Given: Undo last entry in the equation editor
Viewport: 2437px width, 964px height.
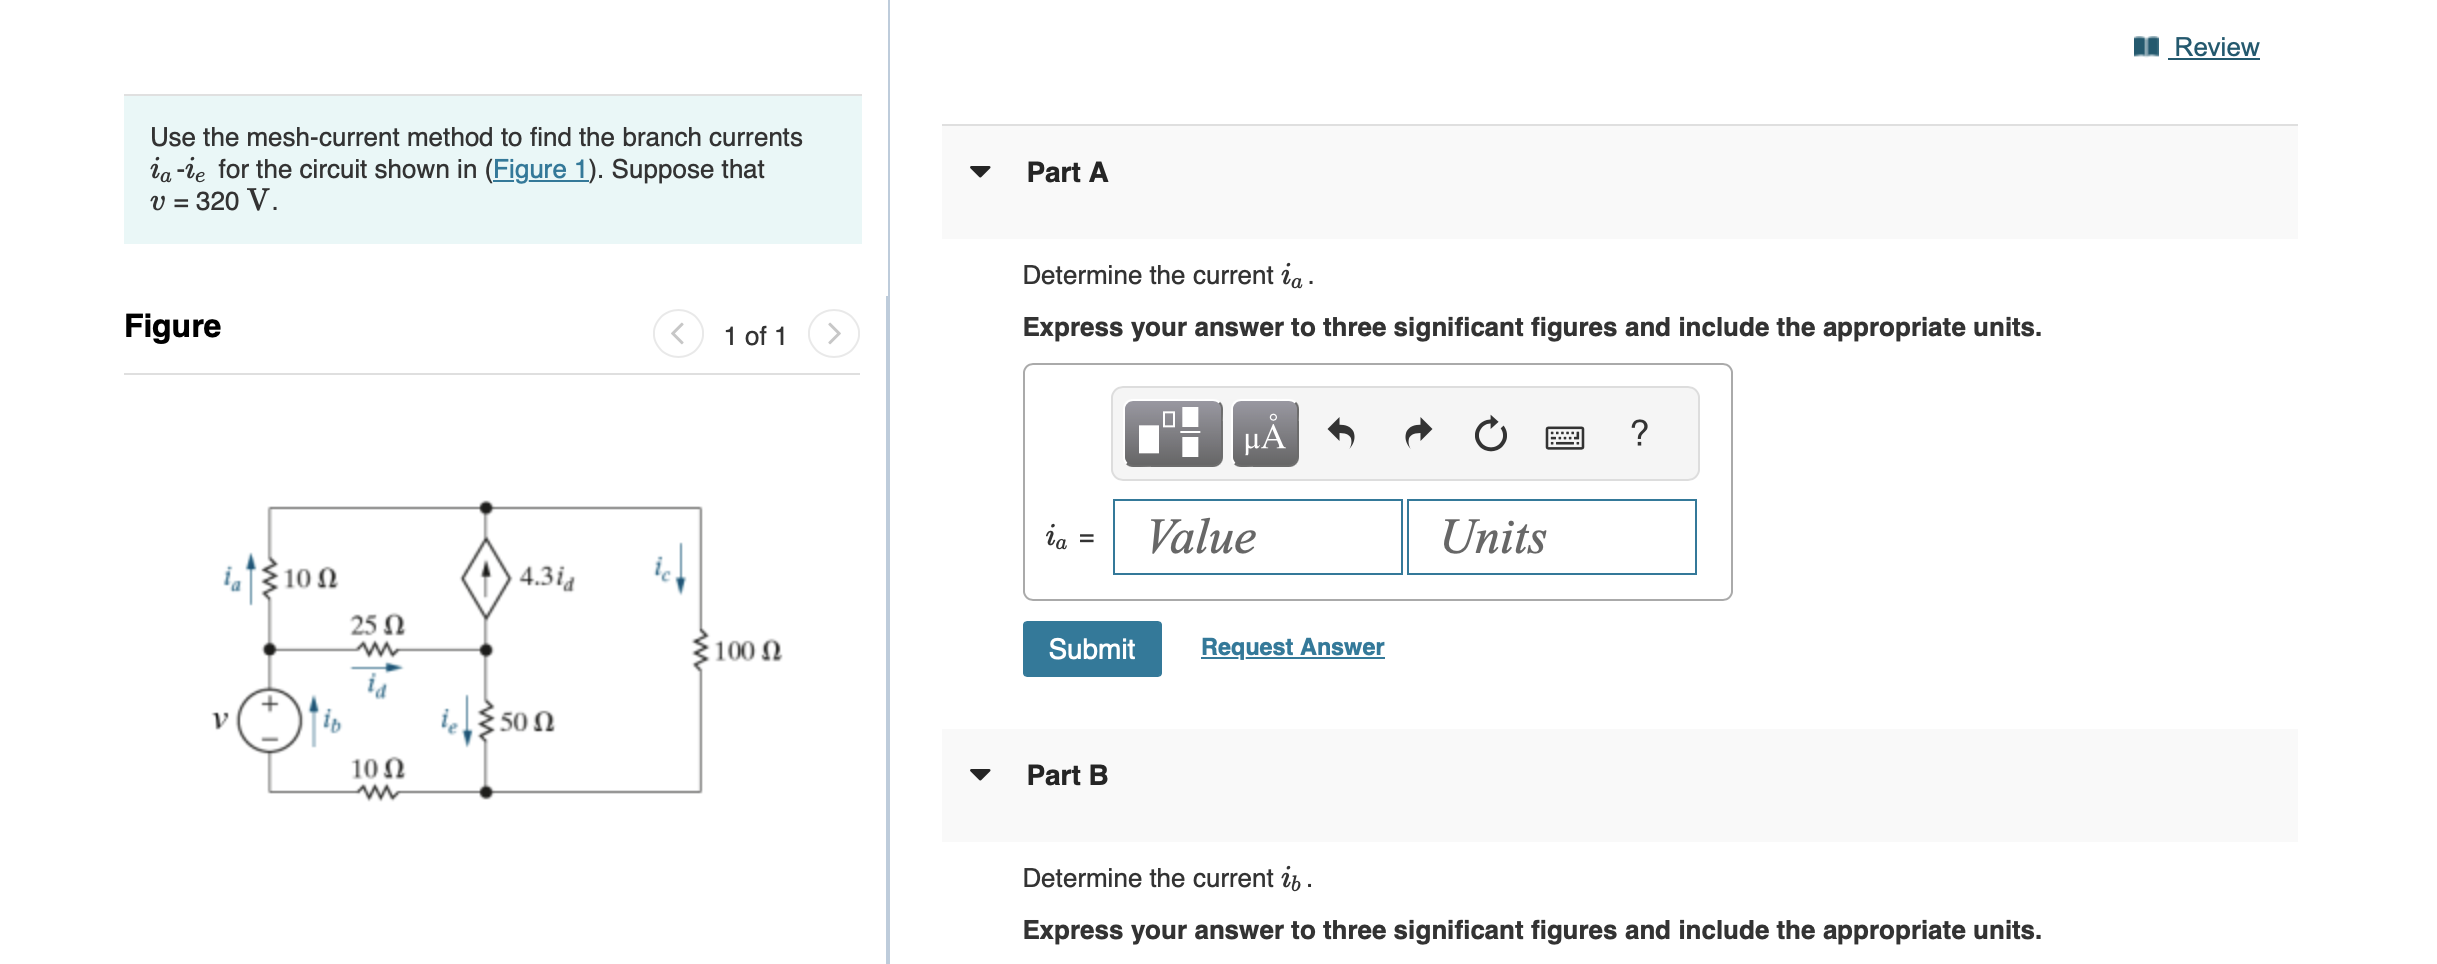Looking at the screenshot, I should pos(1343,433).
